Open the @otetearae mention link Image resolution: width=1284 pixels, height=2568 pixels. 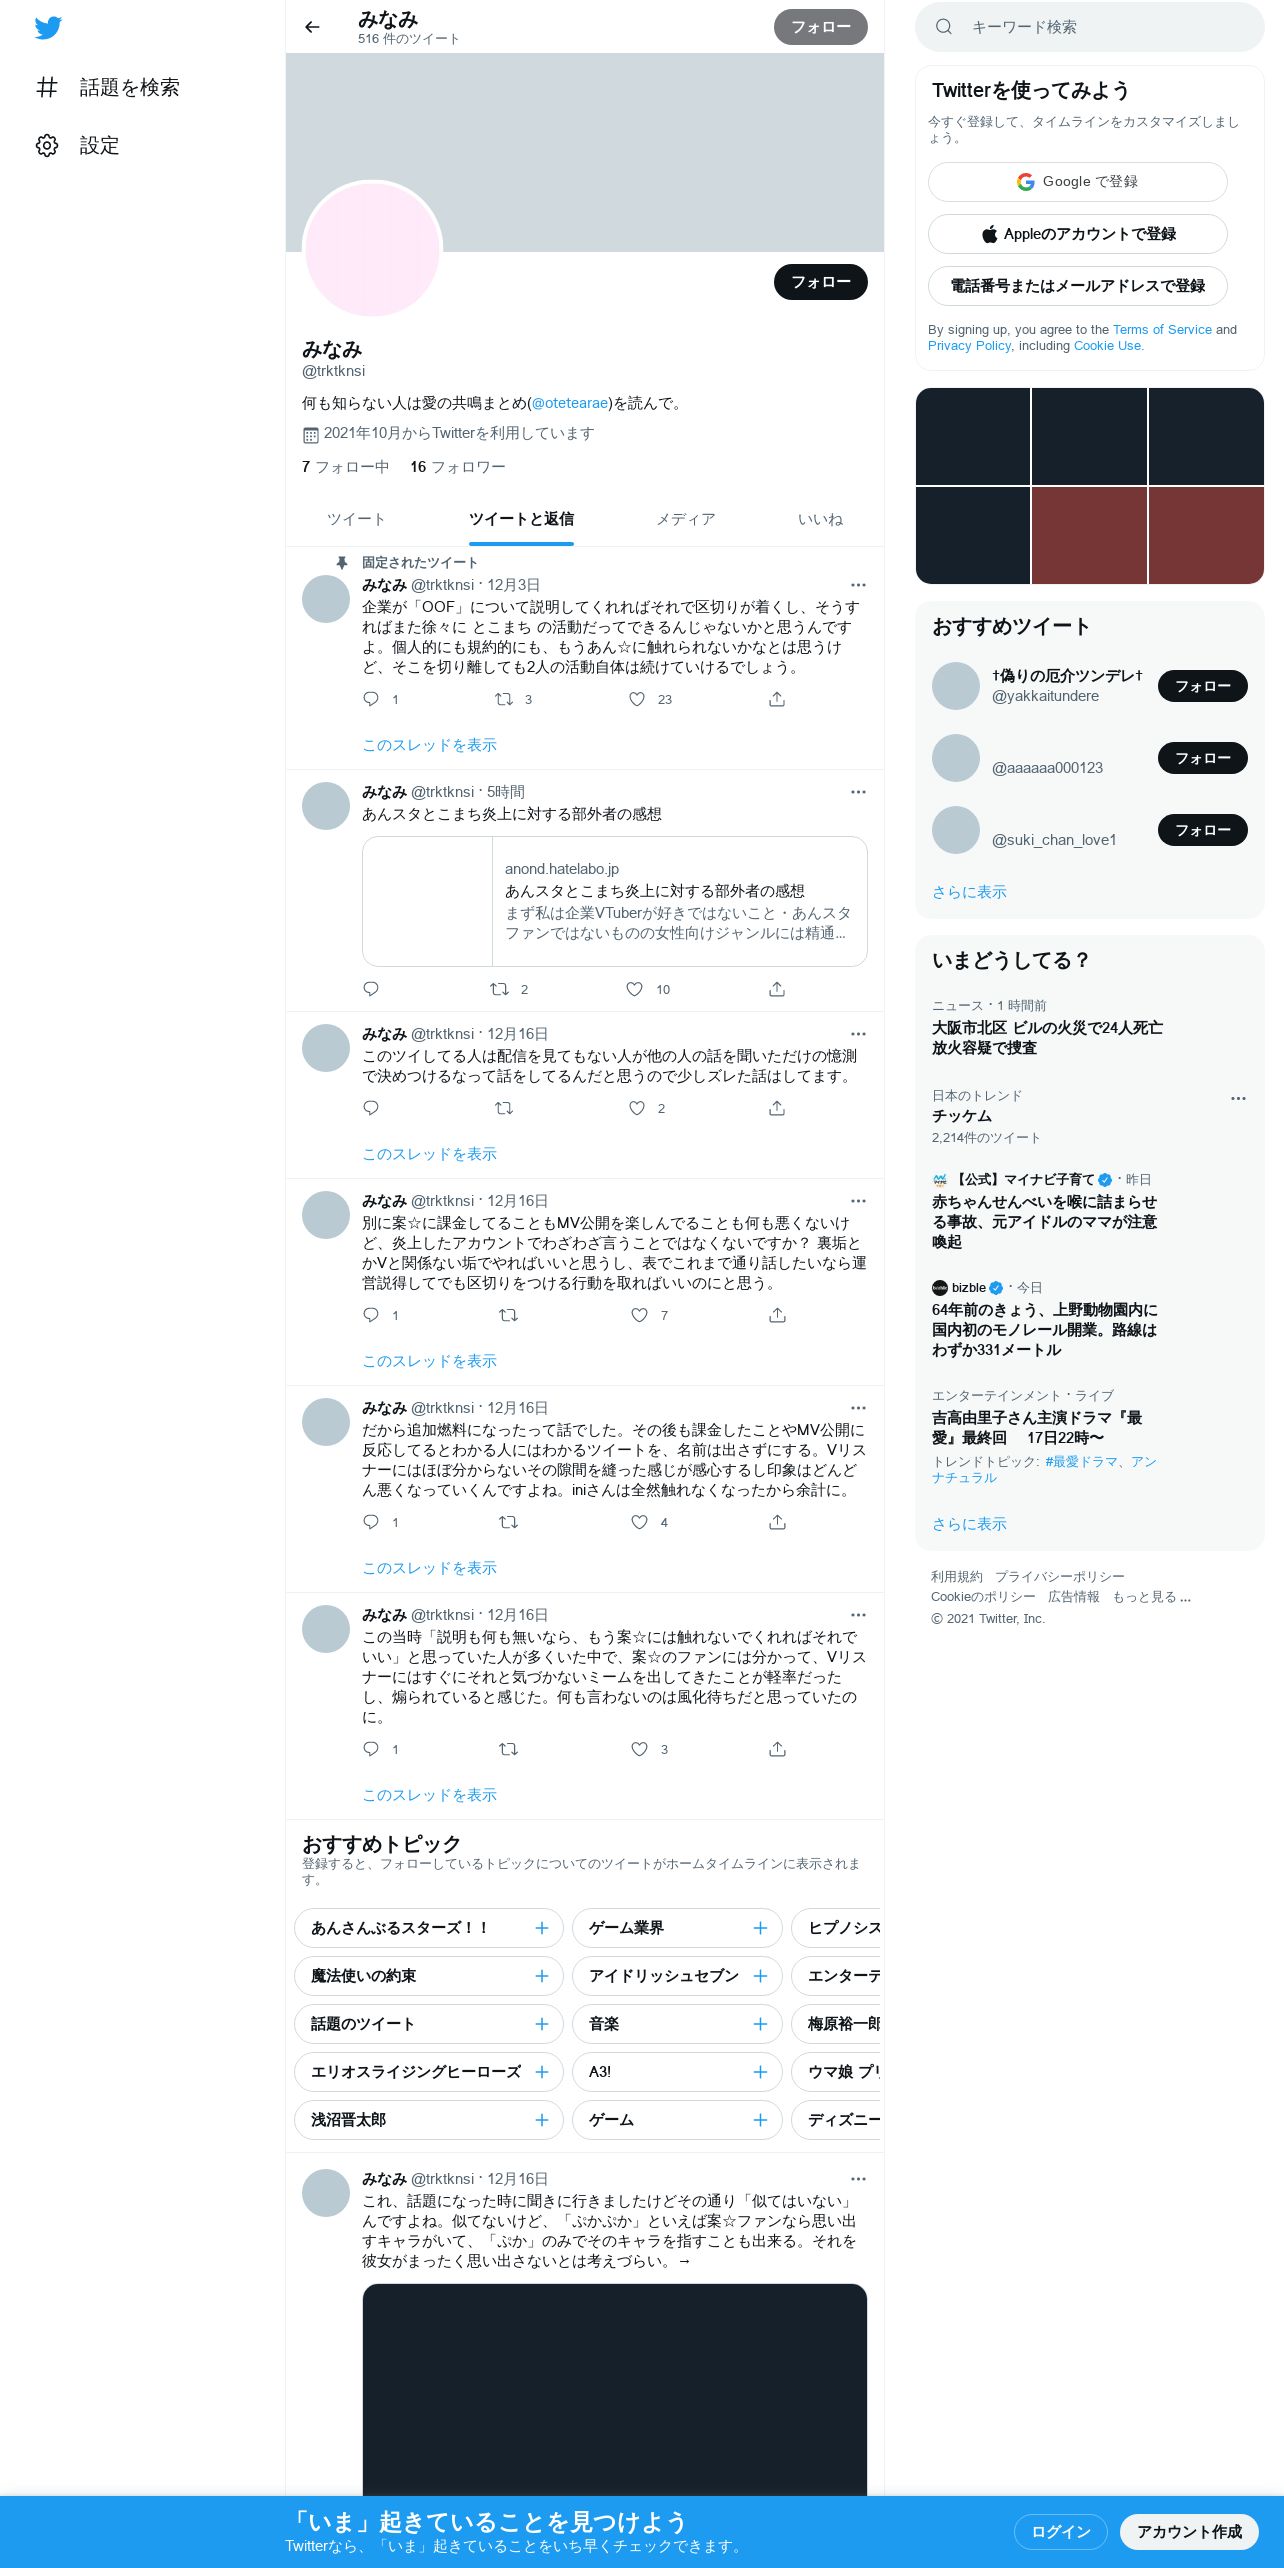pyautogui.click(x=570, y=403)
